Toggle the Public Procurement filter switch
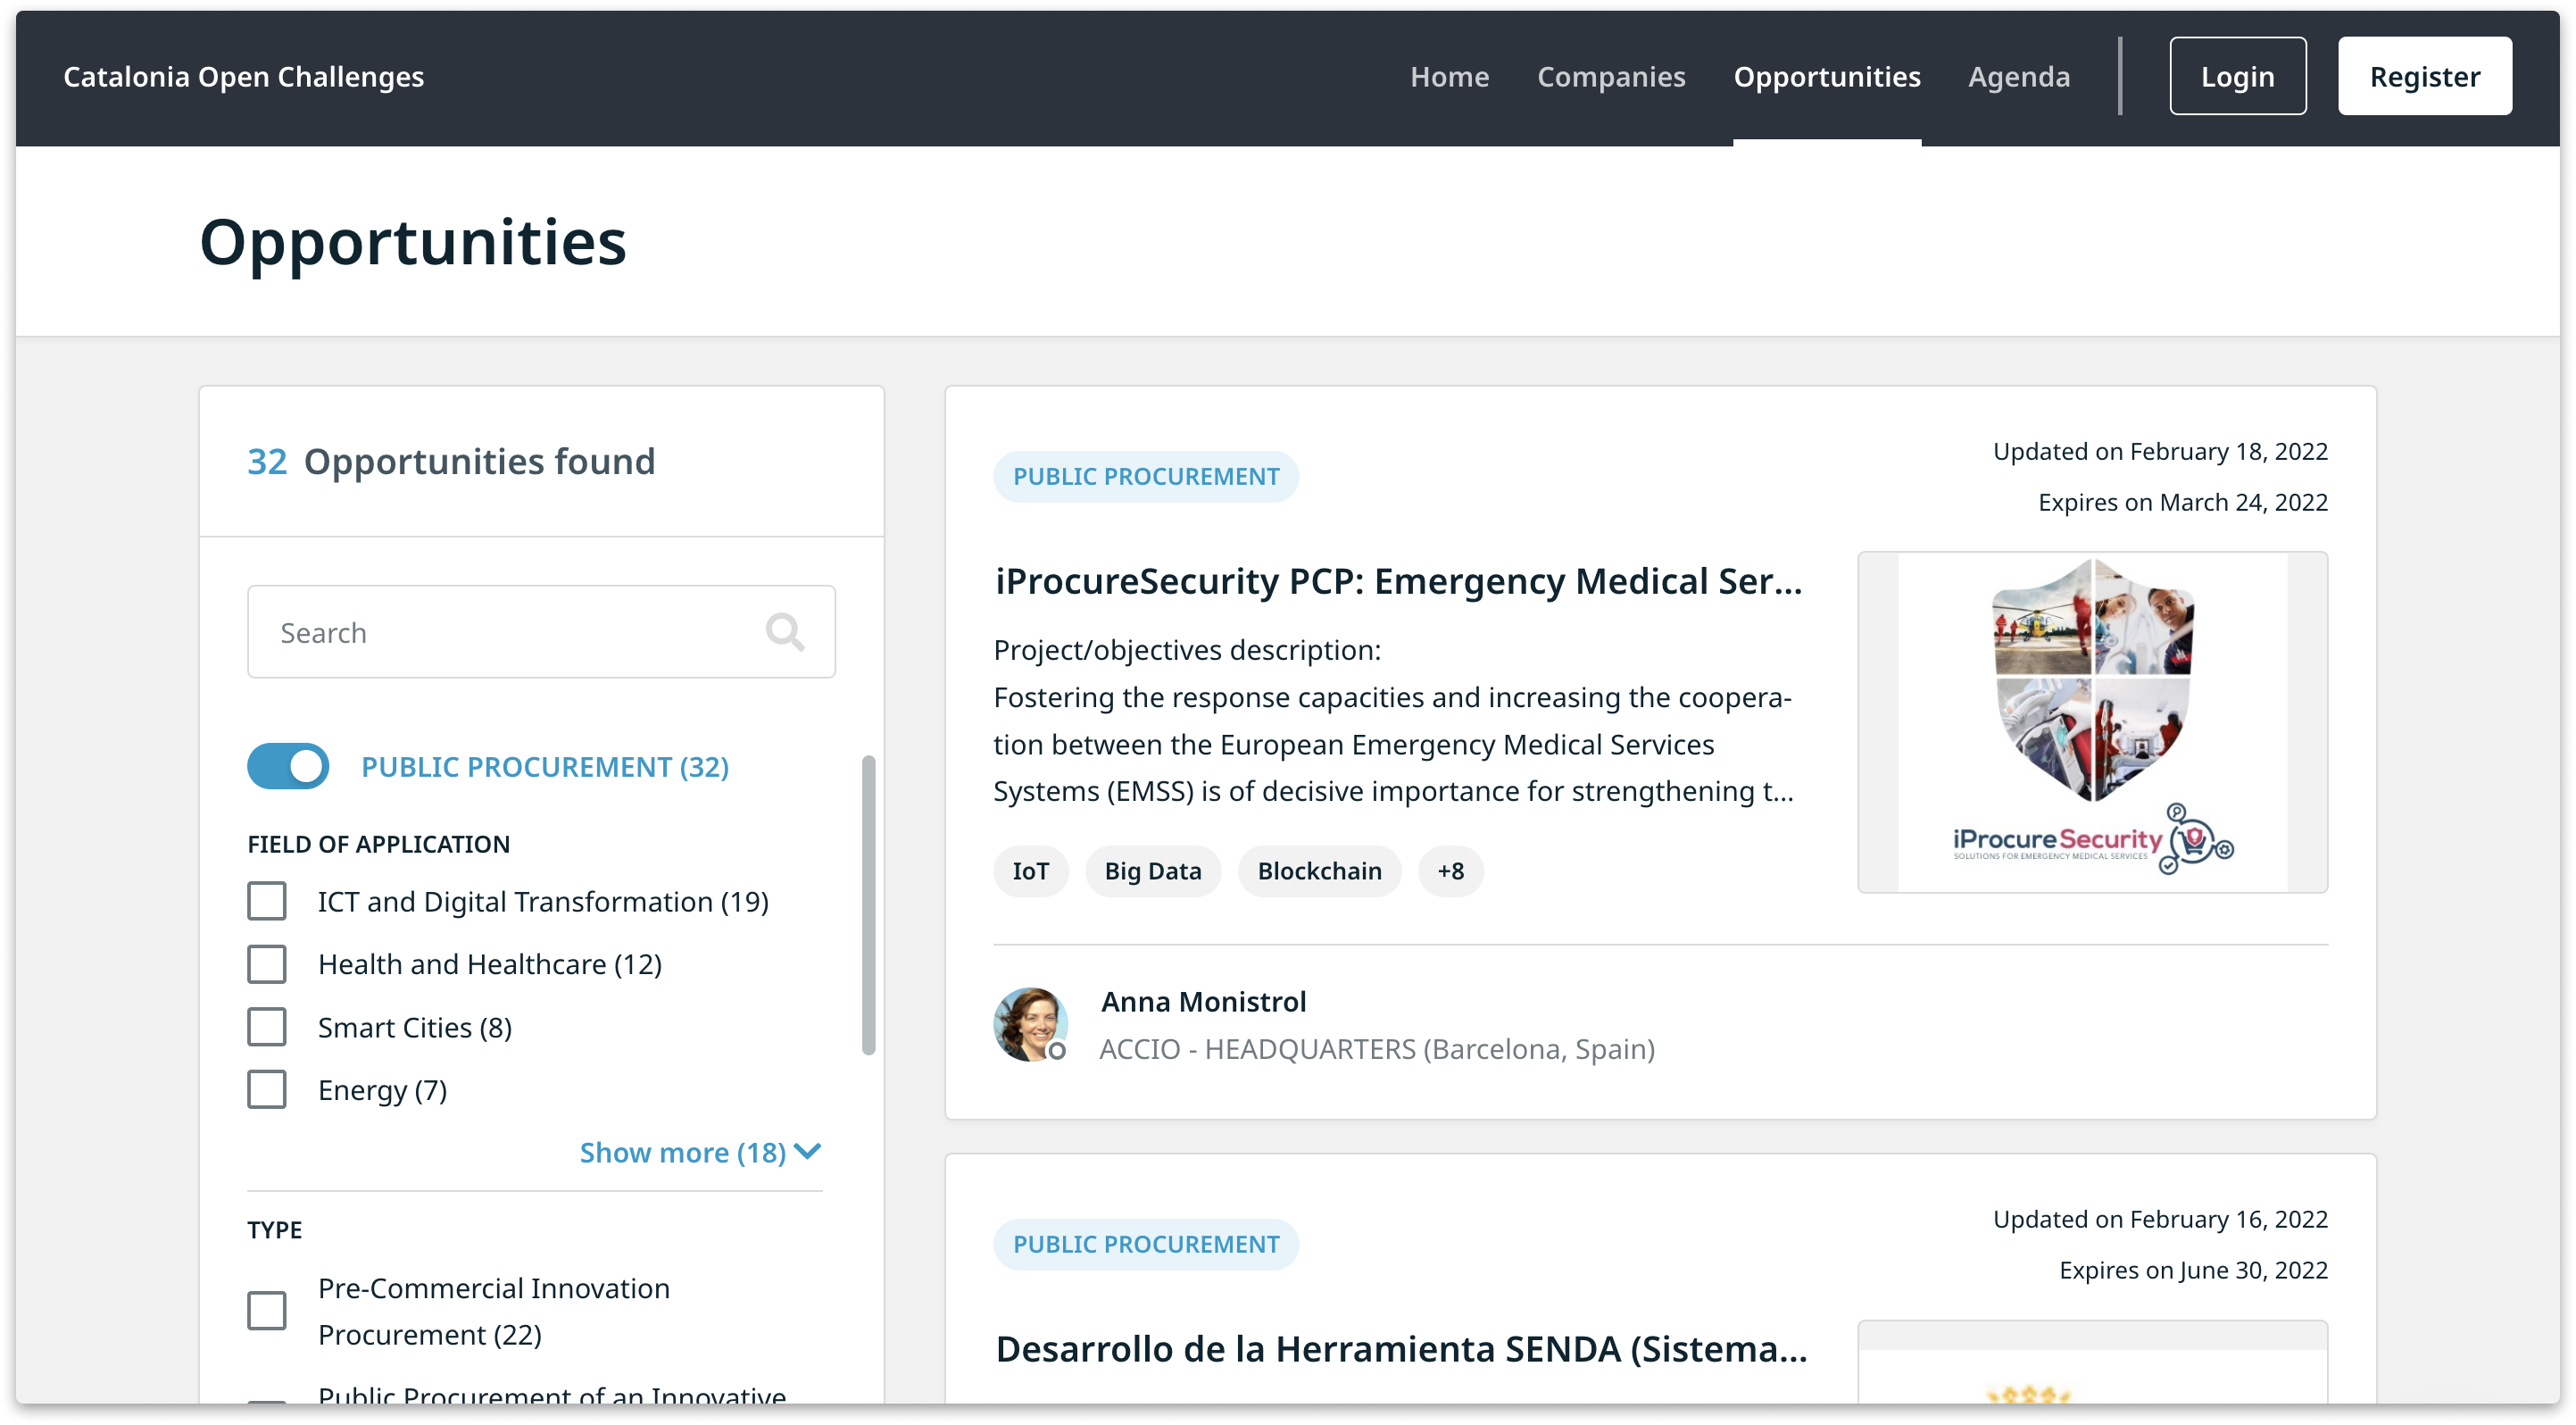 pos(287,767)
